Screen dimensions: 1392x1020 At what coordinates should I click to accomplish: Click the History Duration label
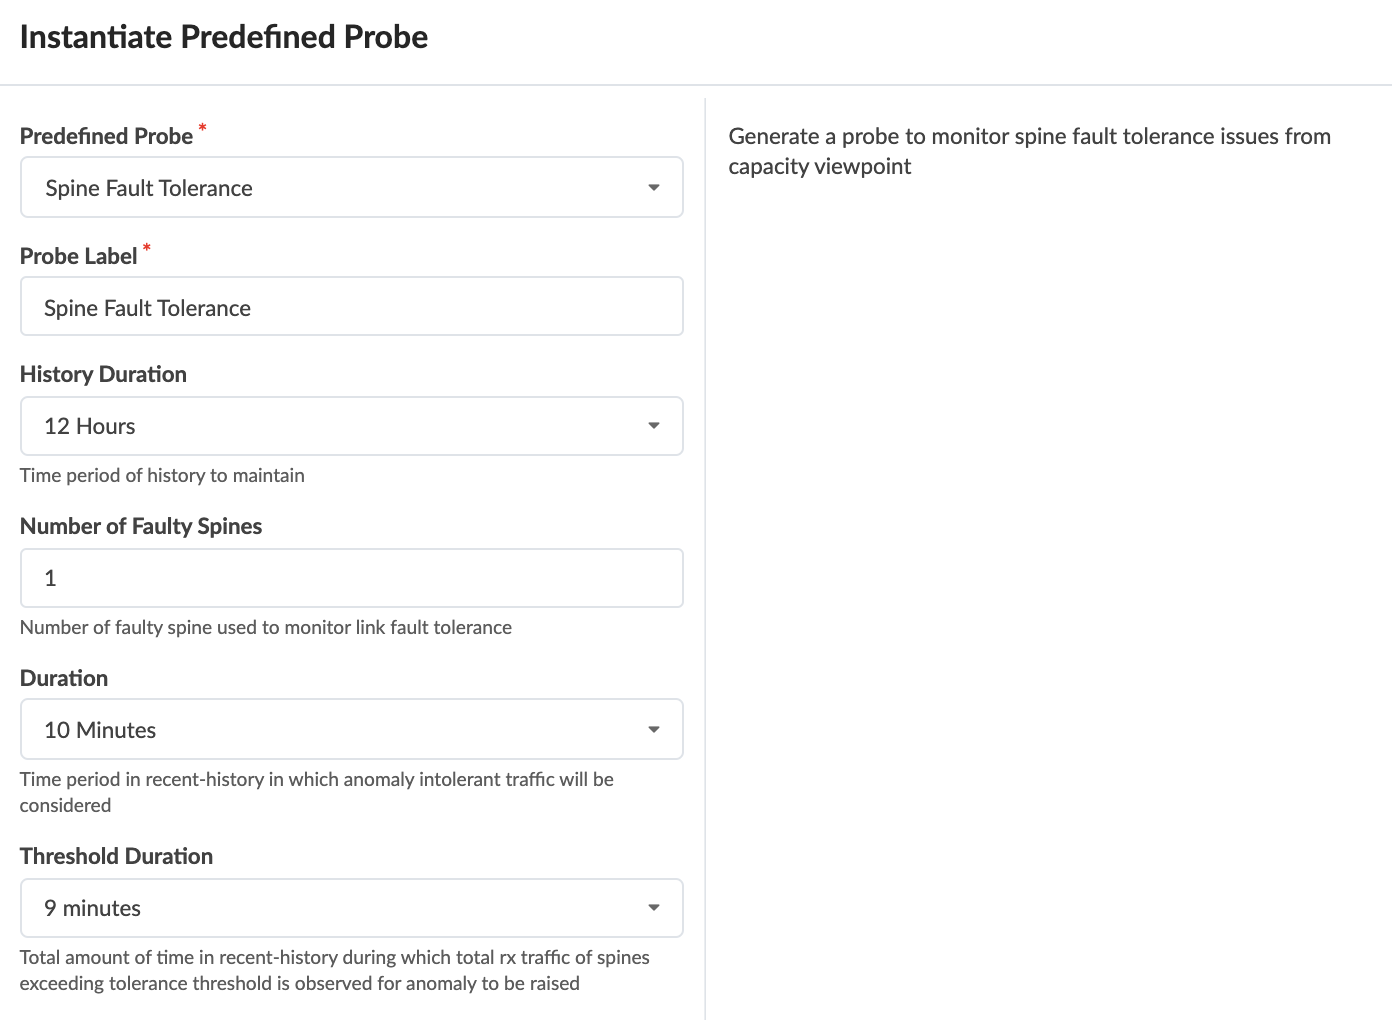point(103,374)
